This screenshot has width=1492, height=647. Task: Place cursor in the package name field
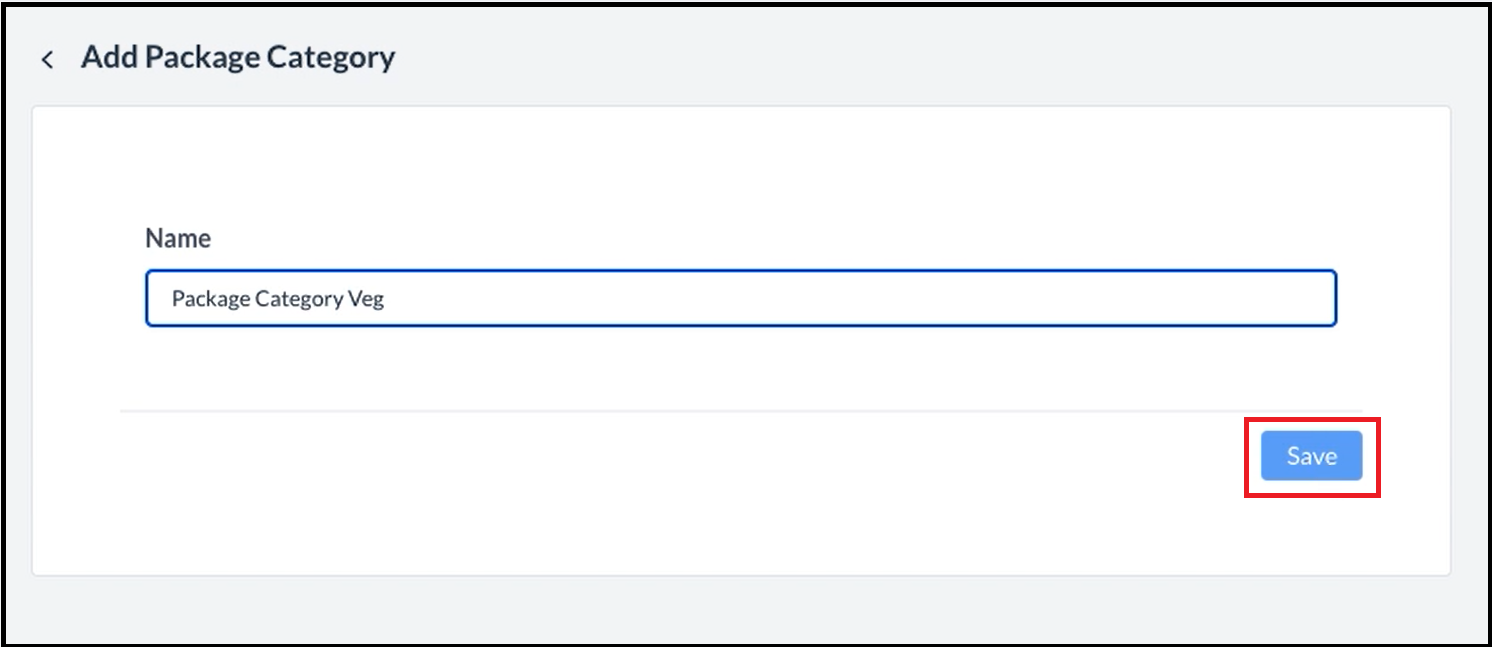pyautogui.click(x=740, y=298)
